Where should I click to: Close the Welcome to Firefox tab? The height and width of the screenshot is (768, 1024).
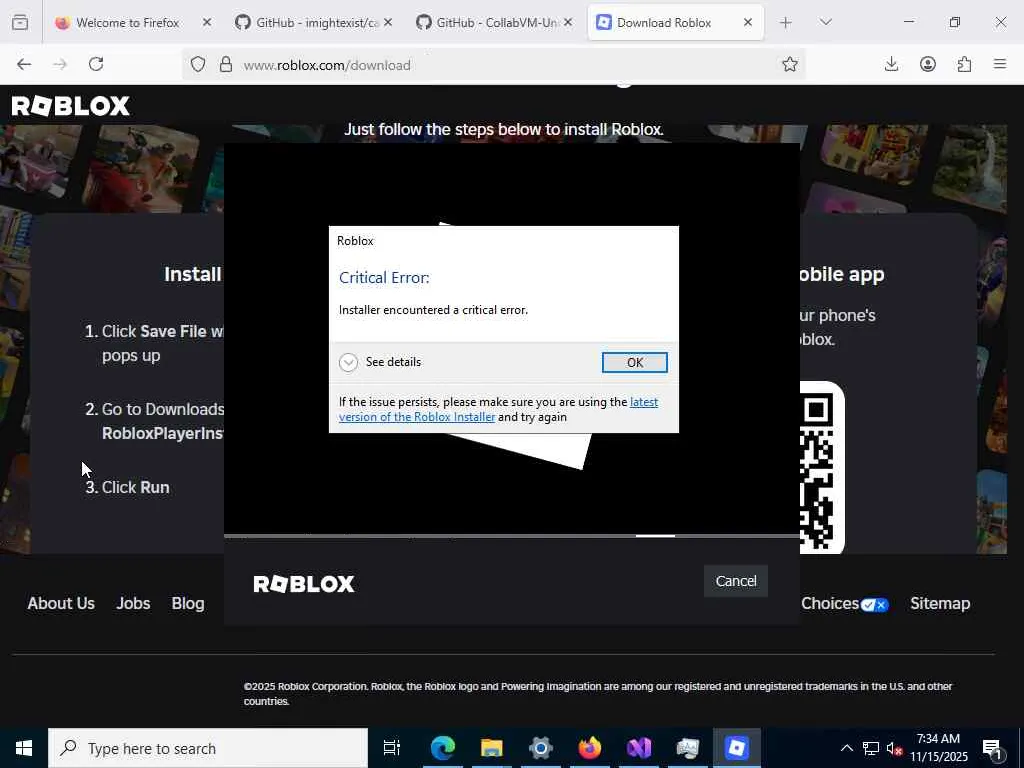[207, 23]
